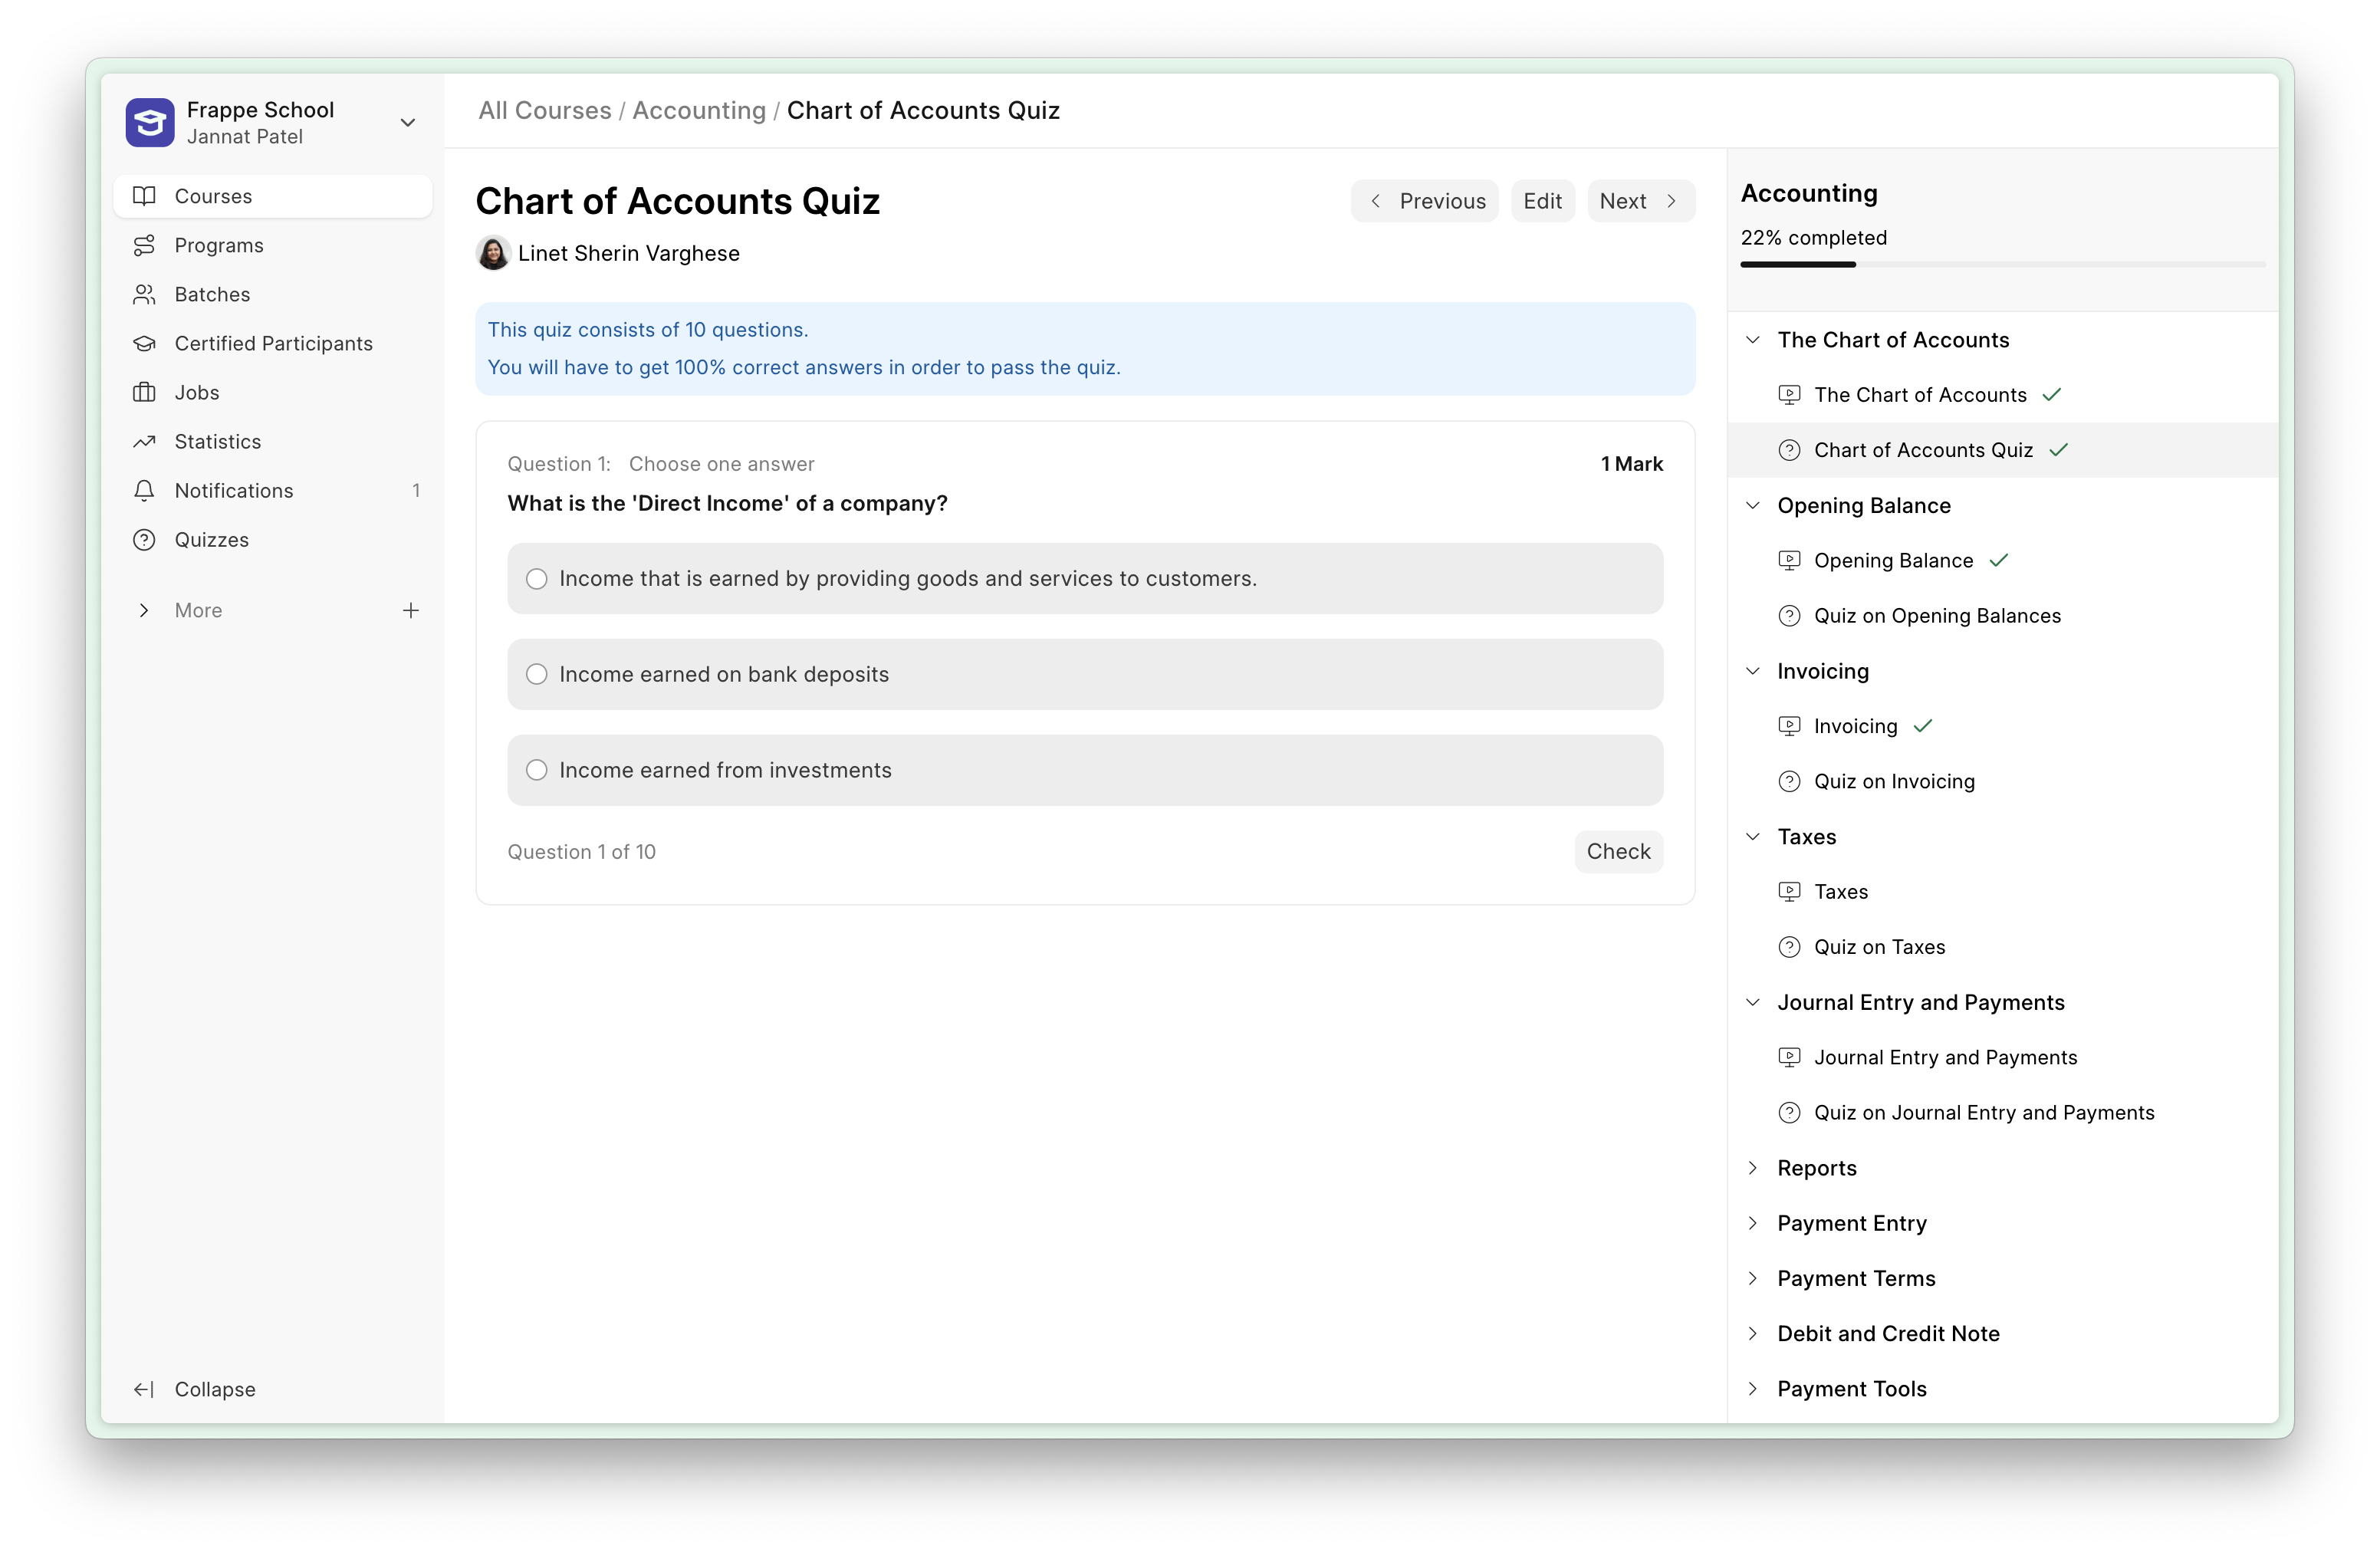Open the Jobs briefcase icon

(x=144, y=392)
